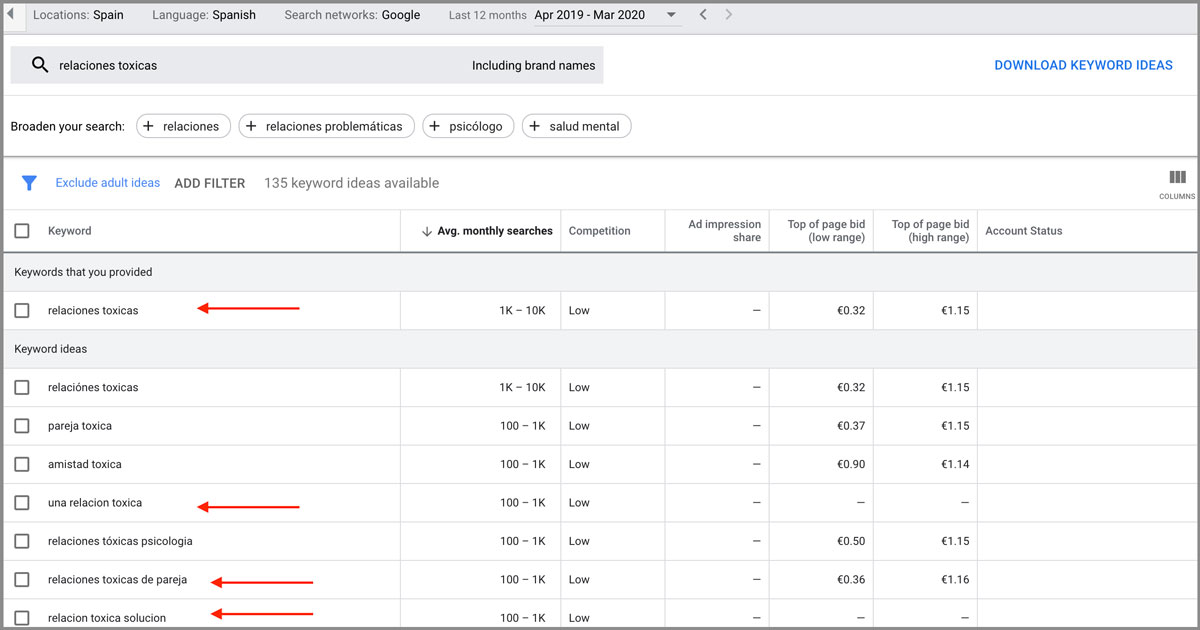Click the blue filter funnel icon
The image size is (1200, 630).
coord(29,183)
